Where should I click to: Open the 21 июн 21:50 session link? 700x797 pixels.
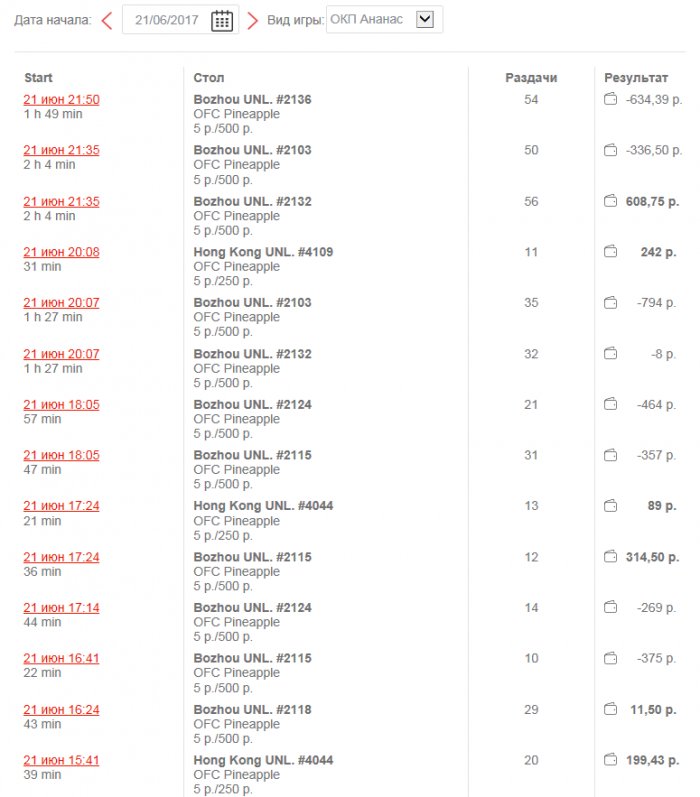[x=61, y=100]
